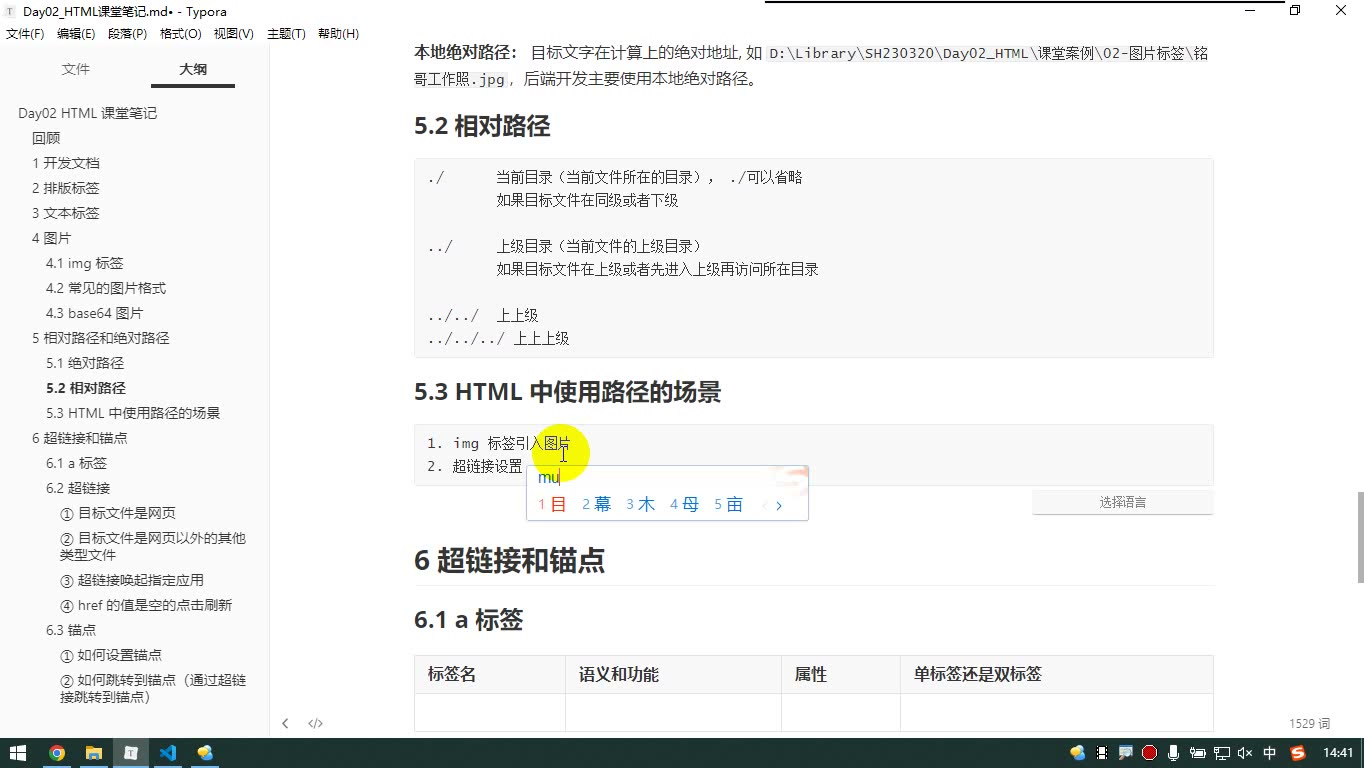
Task: Open File Explorer from the taskbar
Action: pos(93,753)
